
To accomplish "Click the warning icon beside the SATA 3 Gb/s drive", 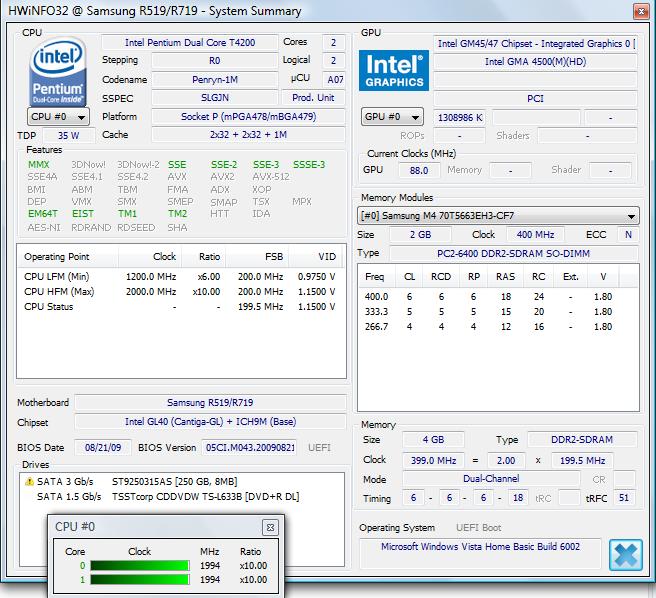I will [29, 482].
